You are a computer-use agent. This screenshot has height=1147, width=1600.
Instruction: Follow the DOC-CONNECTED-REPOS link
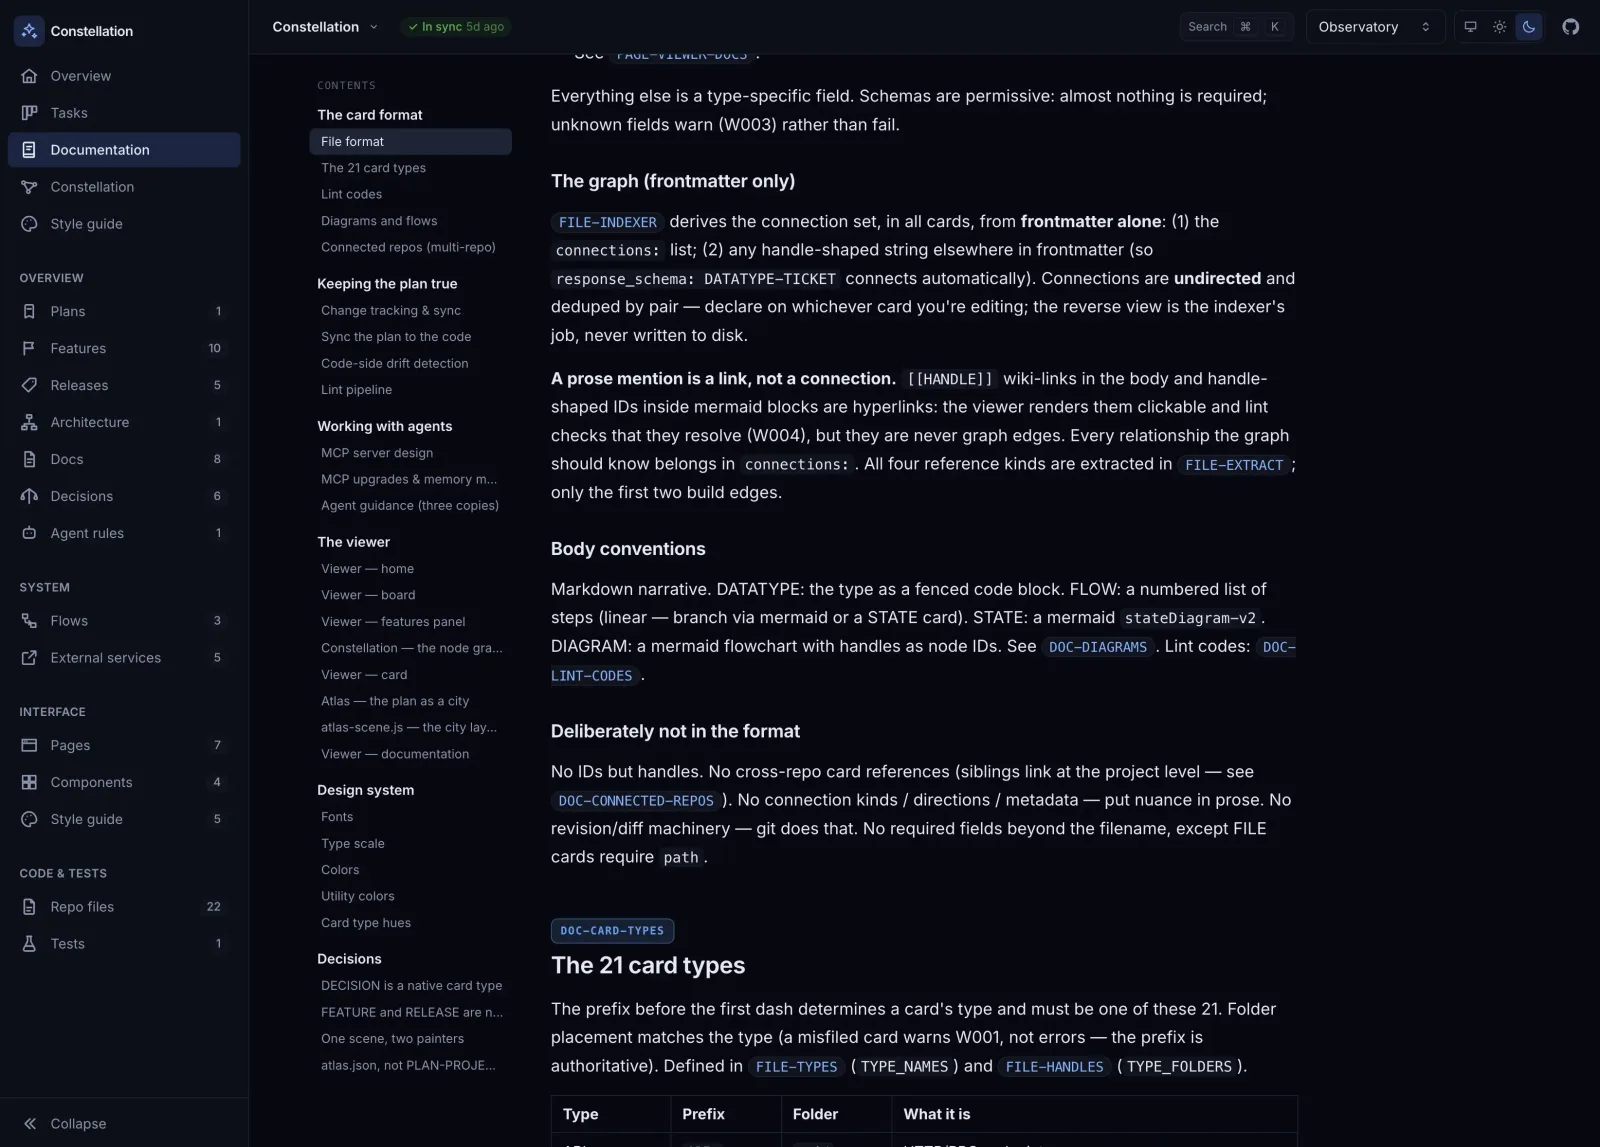tap(636, 801)
